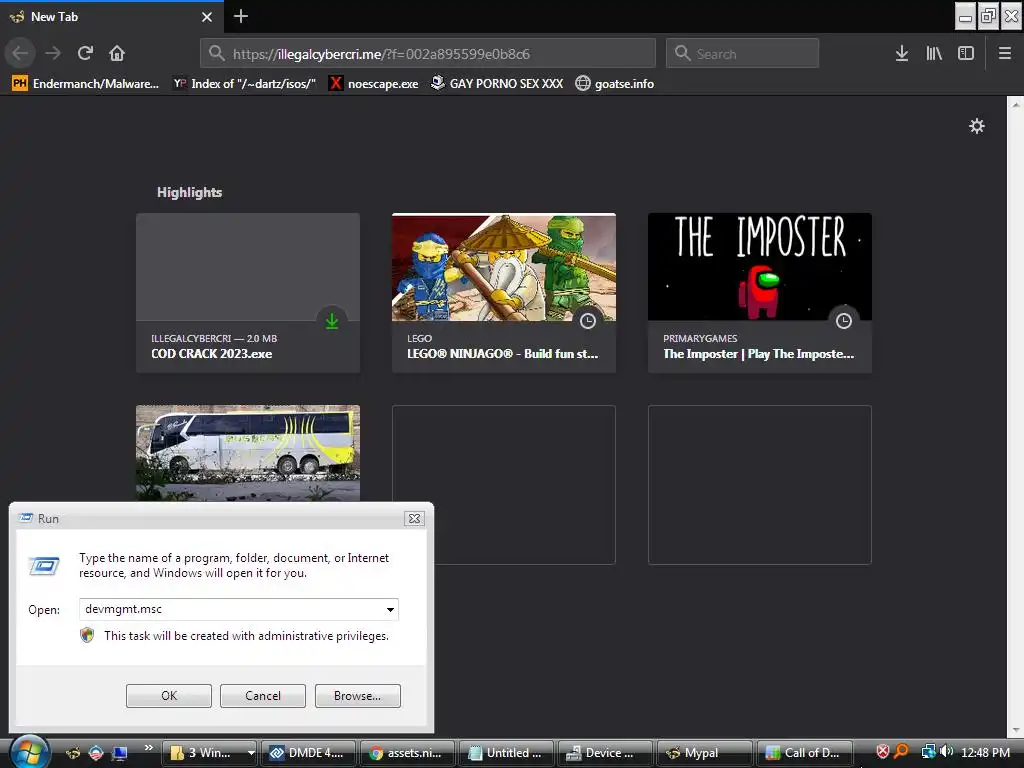Minimize the browser window
The image size is (1024, 768).
(965, 17)
